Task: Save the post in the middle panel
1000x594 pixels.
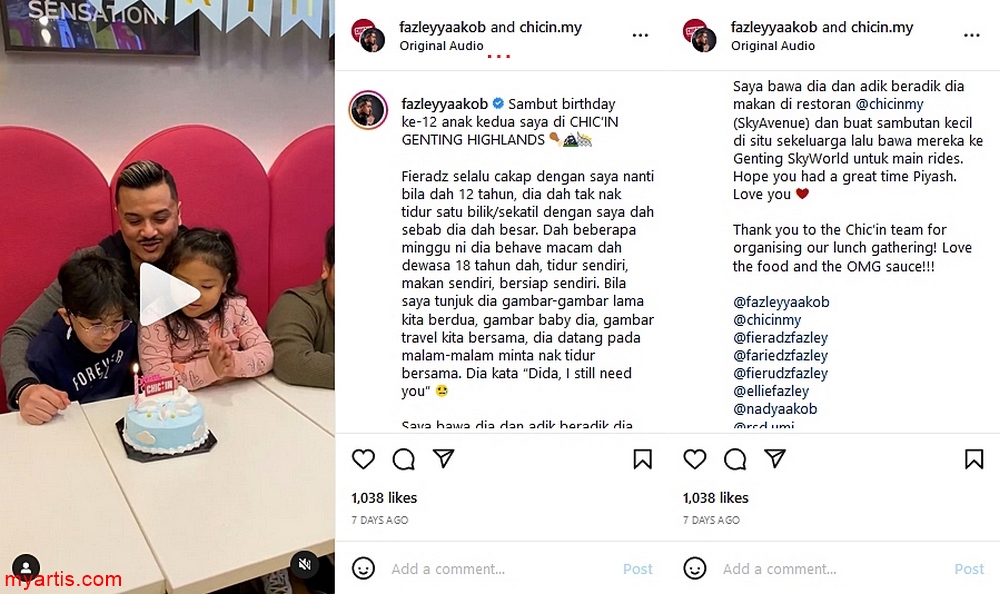Action: tap(642, 459)
